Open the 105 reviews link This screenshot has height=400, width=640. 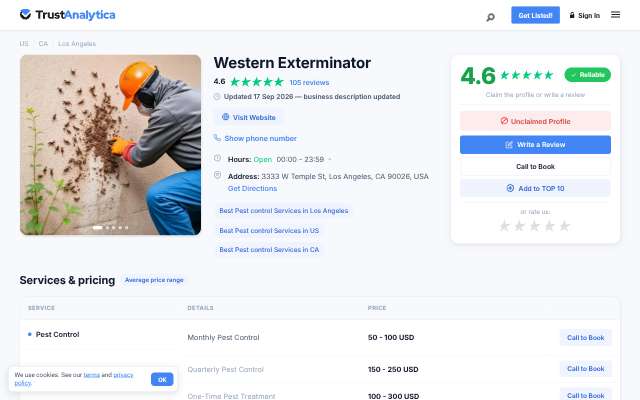tap(309, 82)
